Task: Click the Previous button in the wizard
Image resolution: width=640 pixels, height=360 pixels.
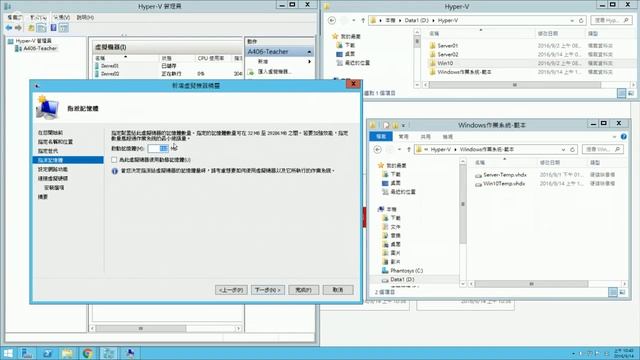Action: 231,290
